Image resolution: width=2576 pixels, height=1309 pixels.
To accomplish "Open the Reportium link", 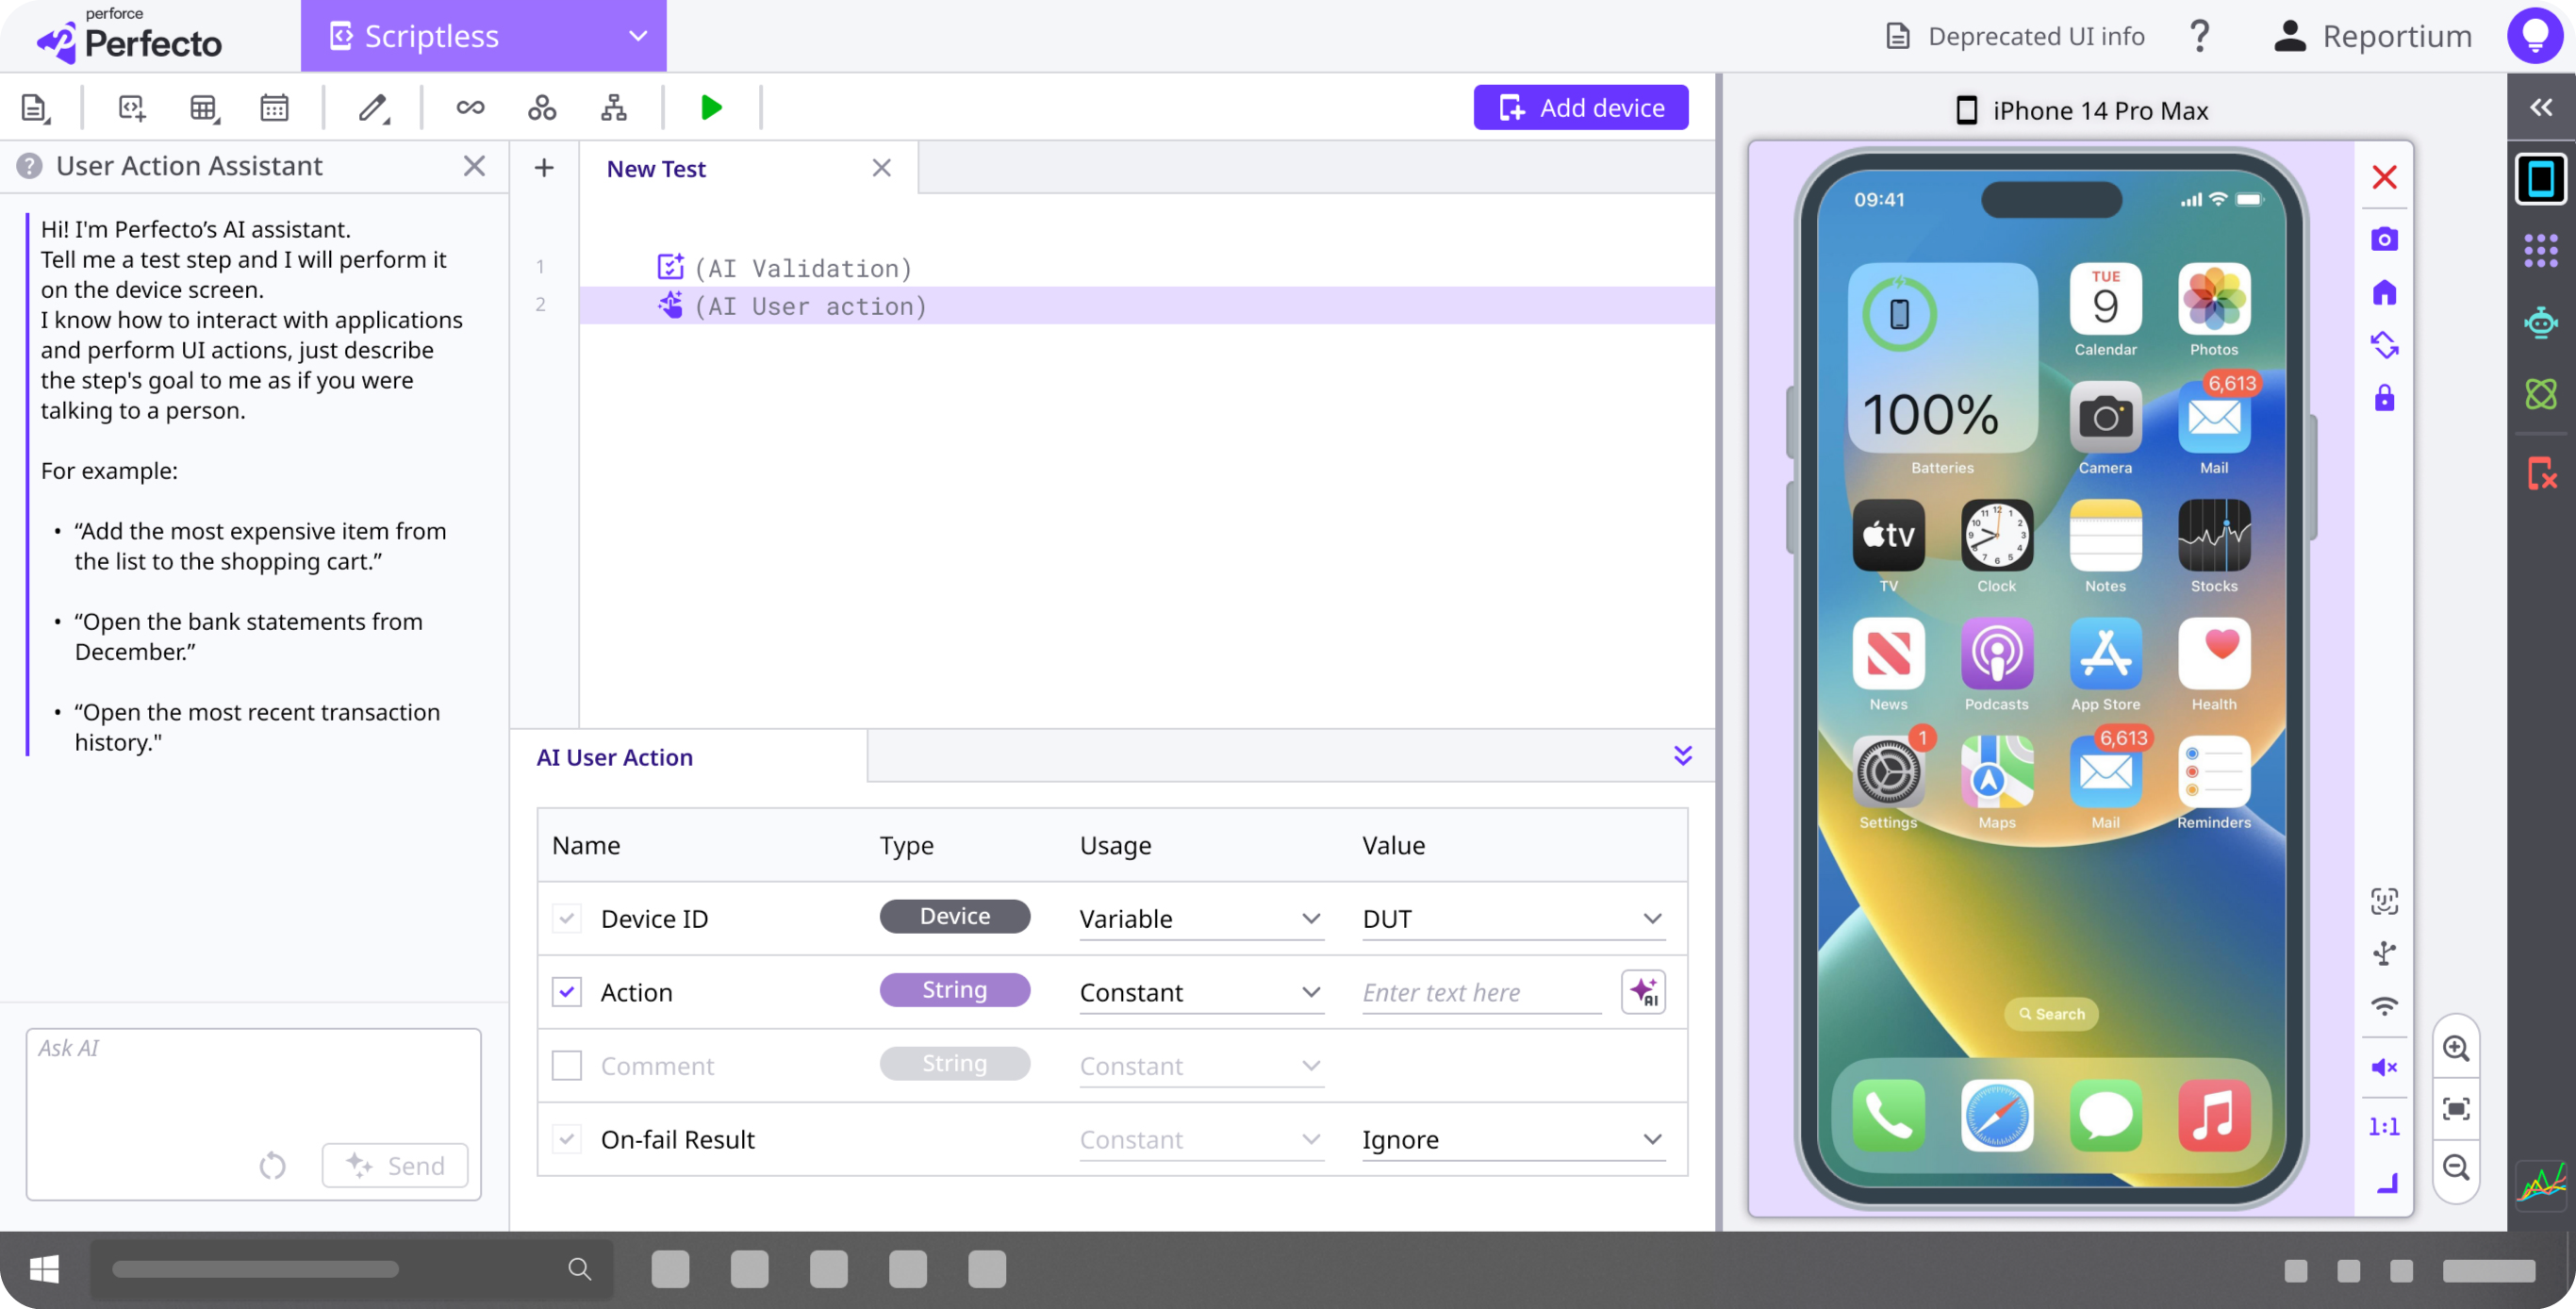I will [2372, 36].
